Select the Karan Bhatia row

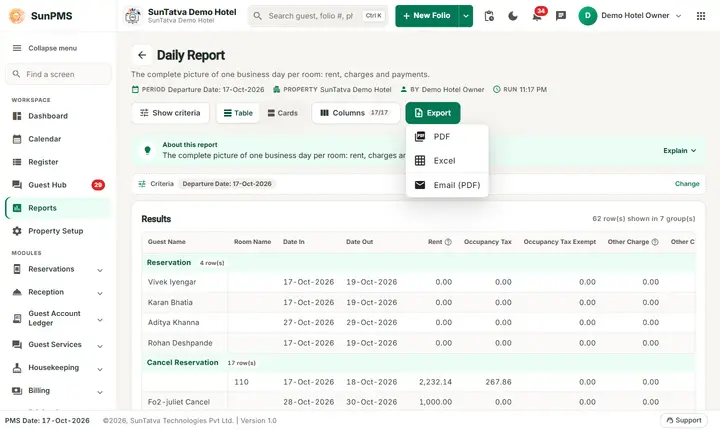[419, 302]
